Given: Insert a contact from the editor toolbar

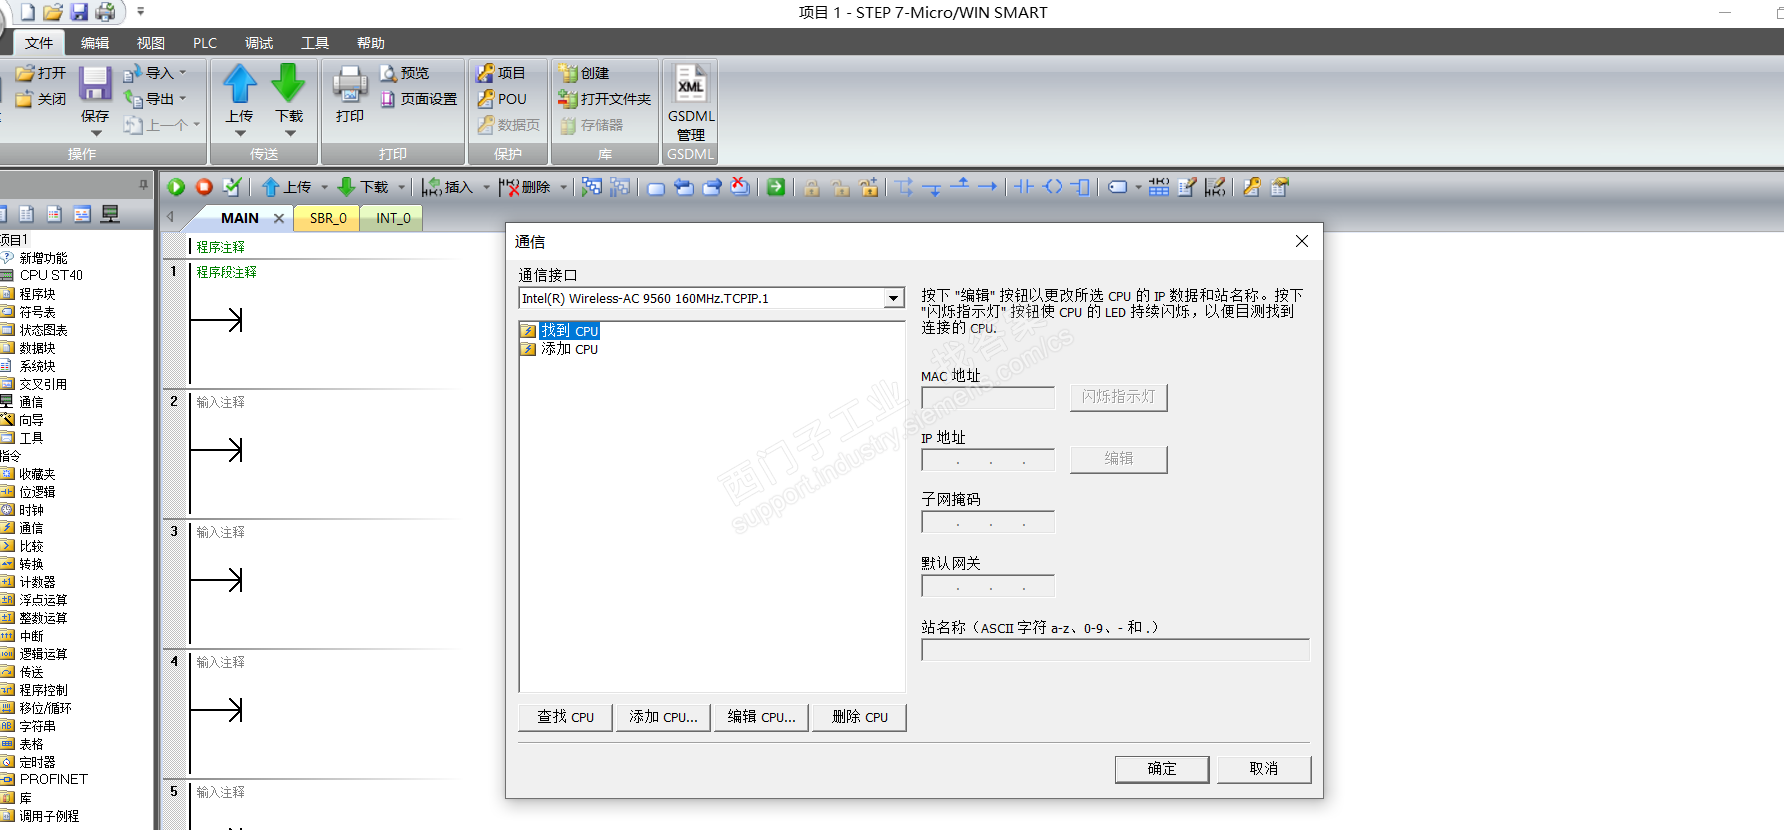Looking at the screenshot, I should [x=1024, y=187].
